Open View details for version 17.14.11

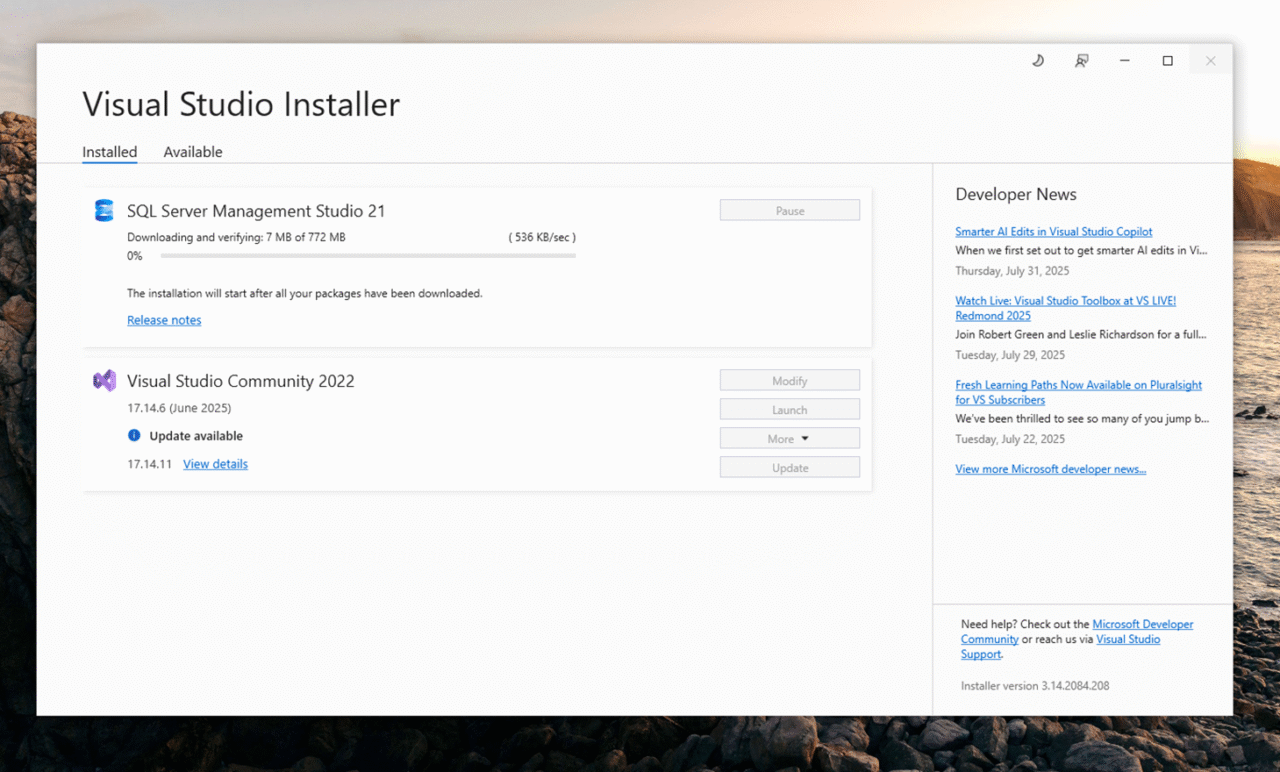tap(215, 464)
